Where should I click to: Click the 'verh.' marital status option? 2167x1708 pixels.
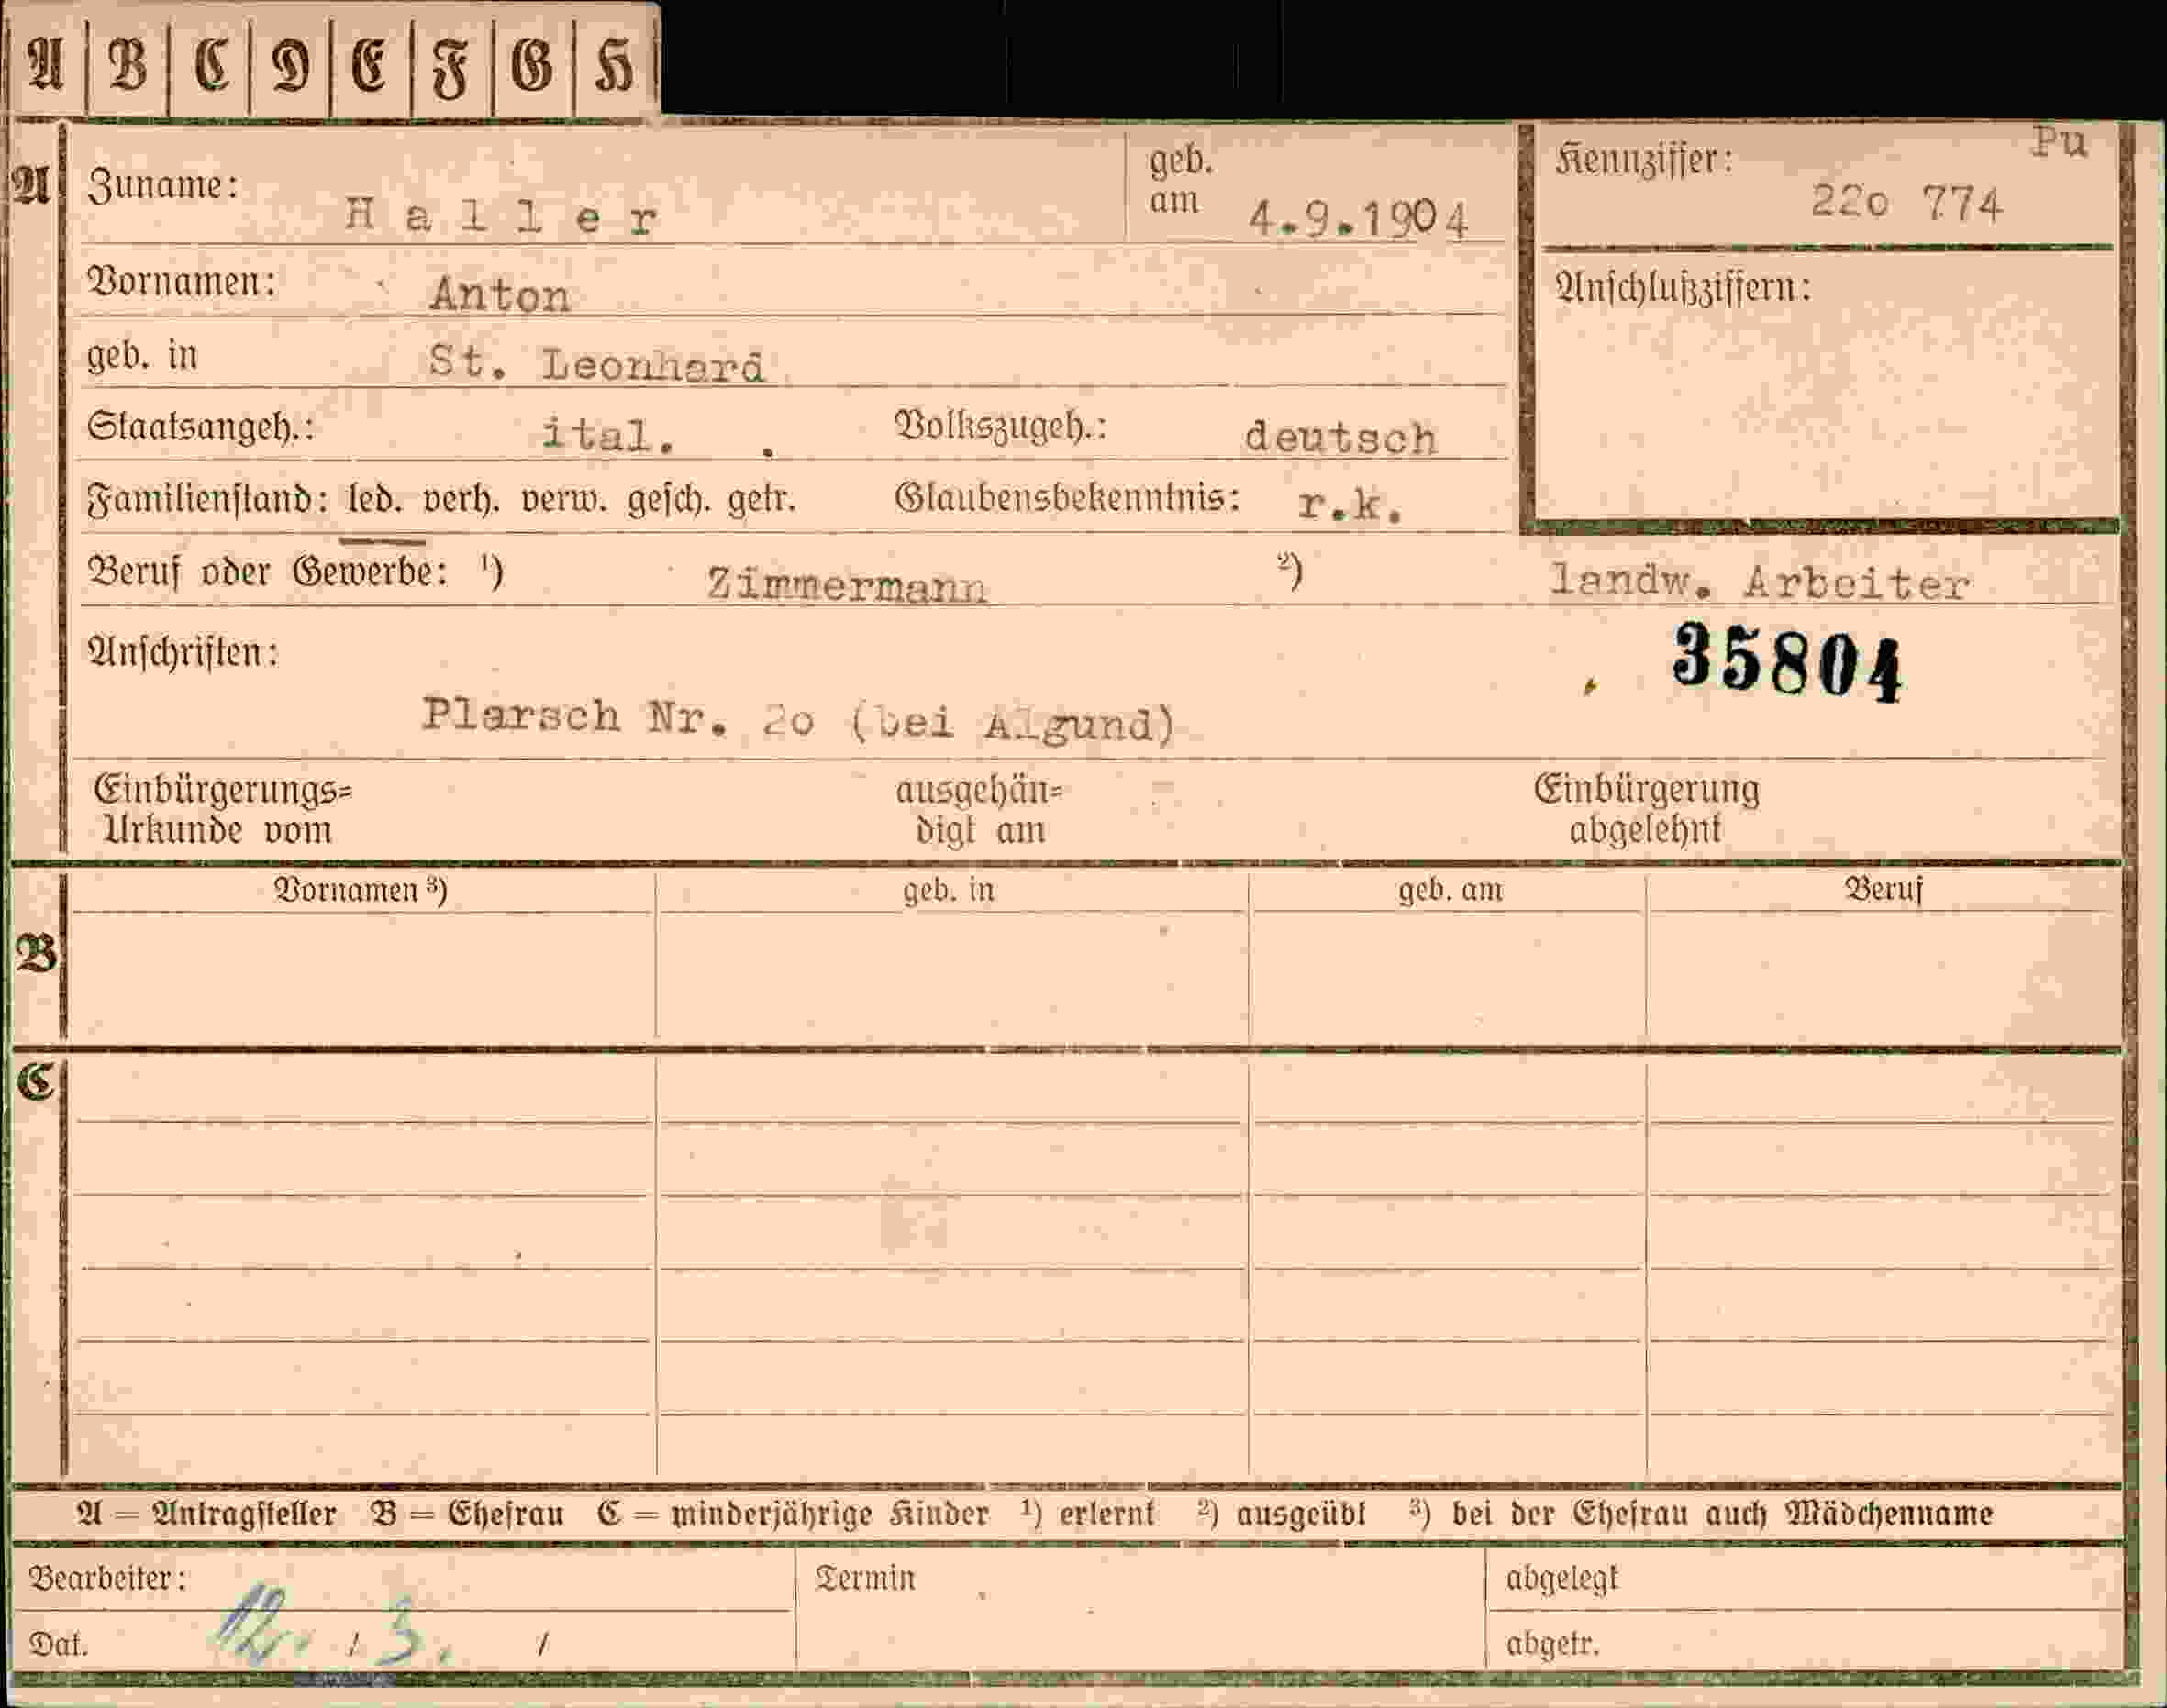(461, 498)
